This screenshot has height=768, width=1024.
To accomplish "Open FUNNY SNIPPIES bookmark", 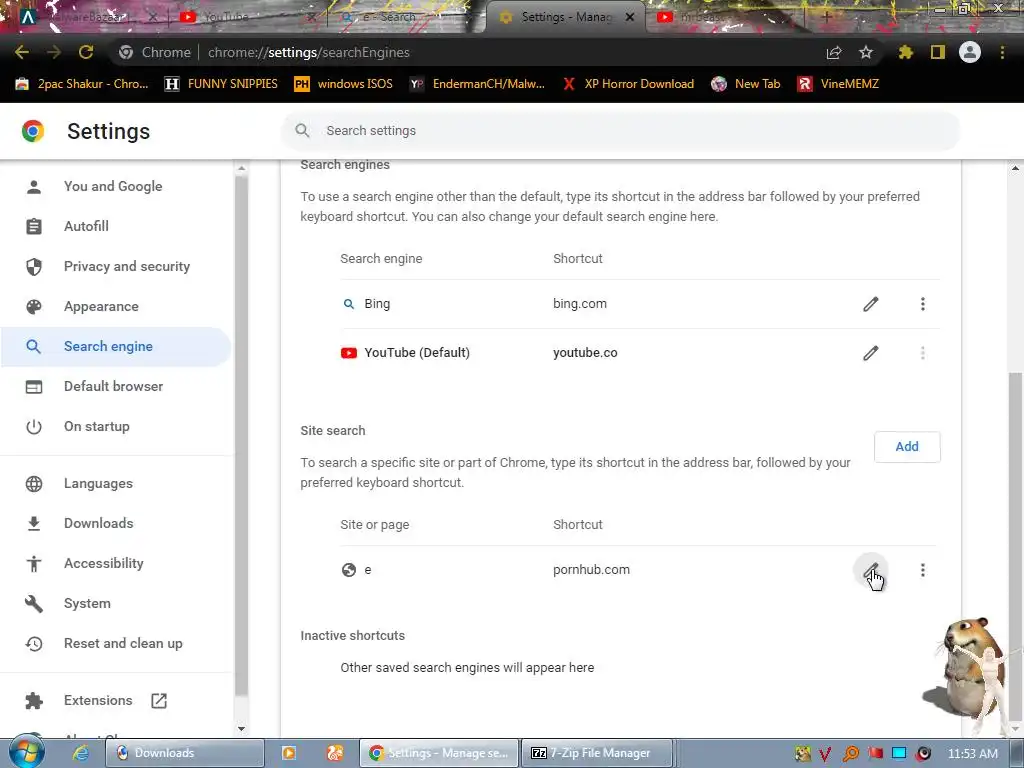I will (221, 84).
